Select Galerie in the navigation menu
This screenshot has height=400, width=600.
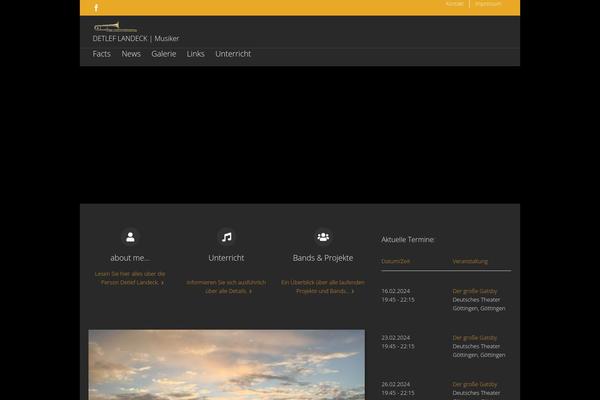coord(164,54)
